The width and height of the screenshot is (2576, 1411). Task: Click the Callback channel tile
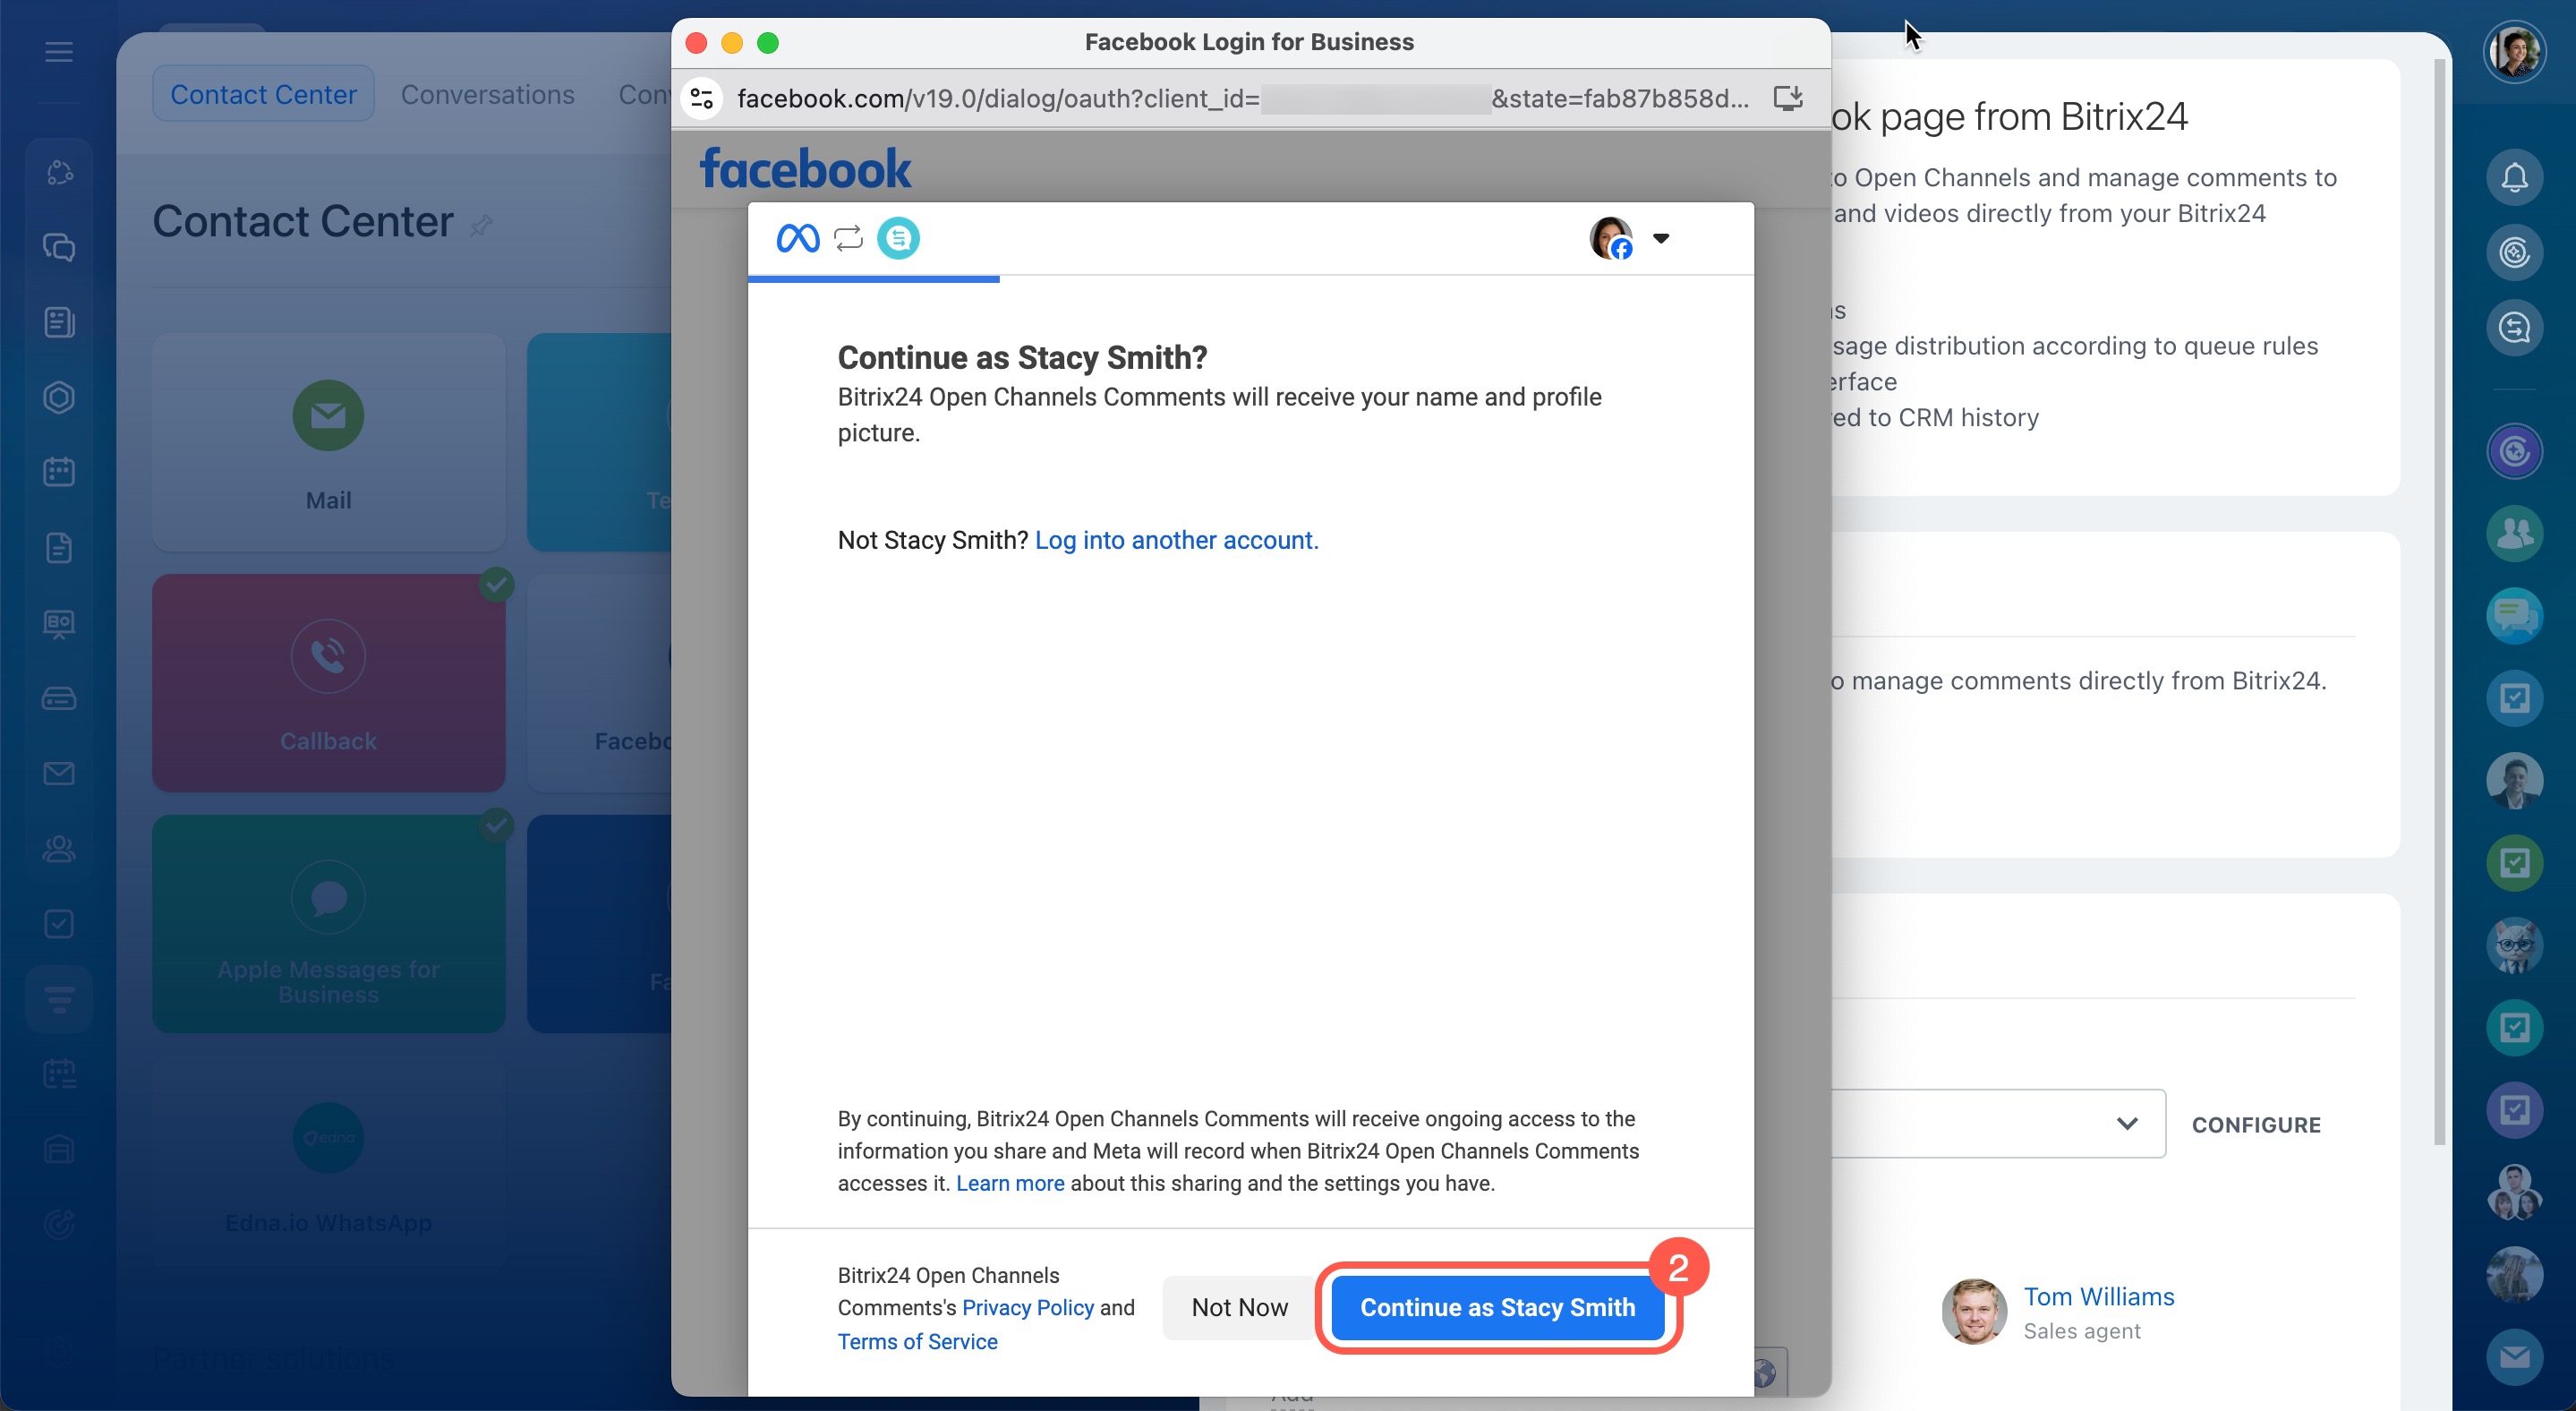328,682
